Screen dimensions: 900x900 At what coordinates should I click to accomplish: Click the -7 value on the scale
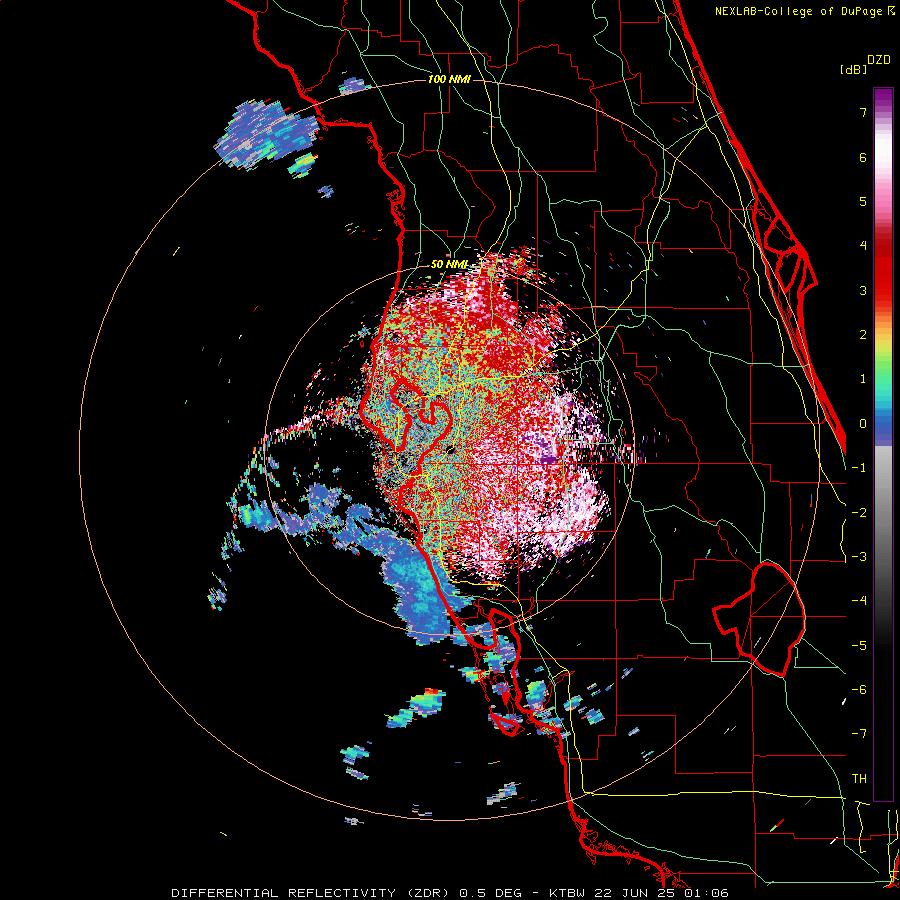[x=859, y=734]
